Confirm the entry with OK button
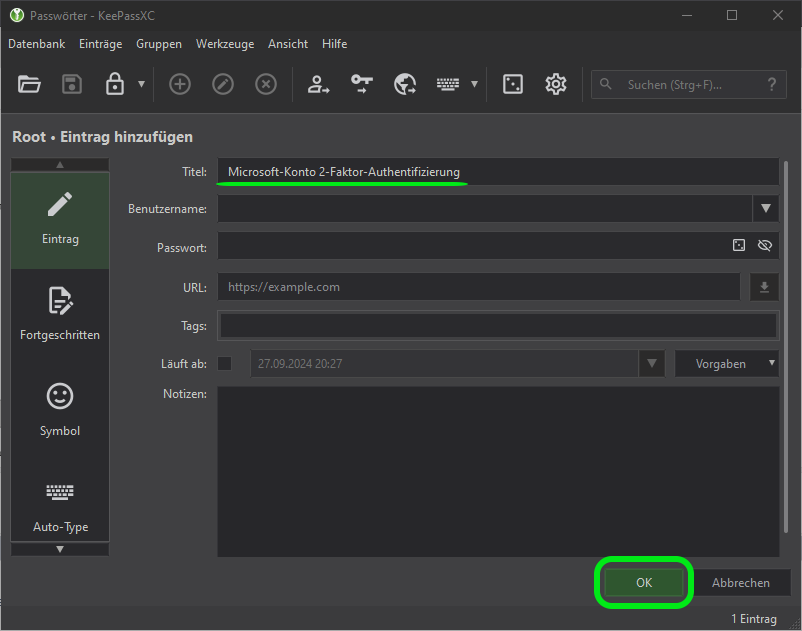Viewport: 802px width, 631px height. [x=644, y=583]
